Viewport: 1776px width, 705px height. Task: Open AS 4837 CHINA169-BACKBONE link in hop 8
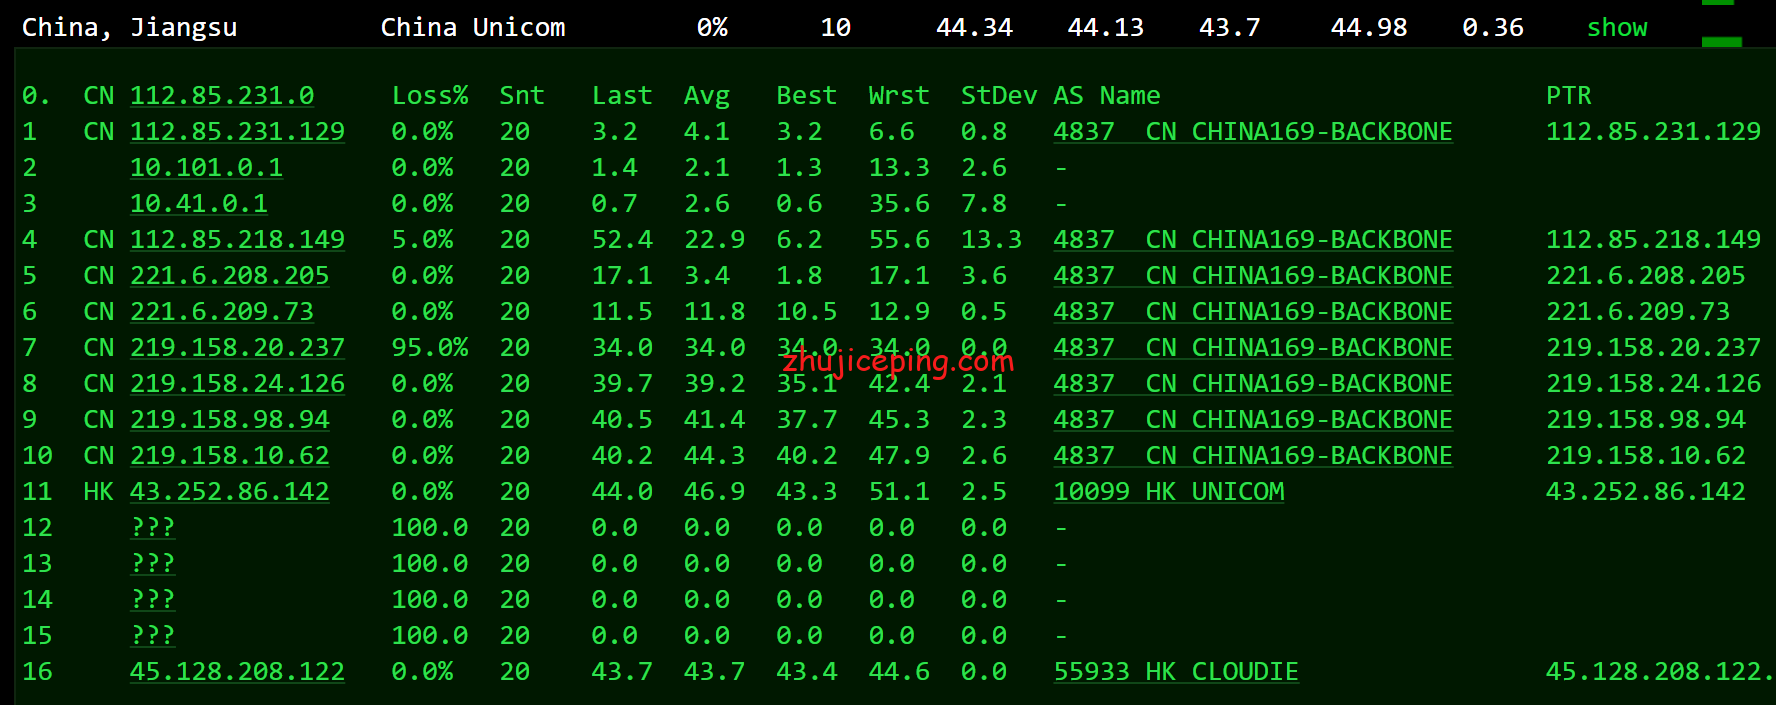[x=1253, y=383]
